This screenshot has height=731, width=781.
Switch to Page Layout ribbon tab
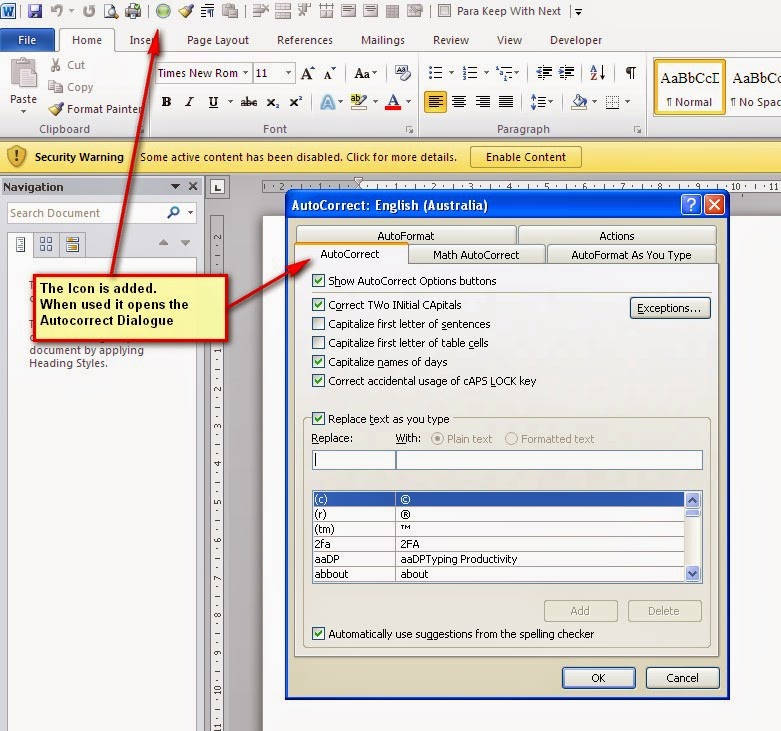pyautogui.click(x=218, y=40)
